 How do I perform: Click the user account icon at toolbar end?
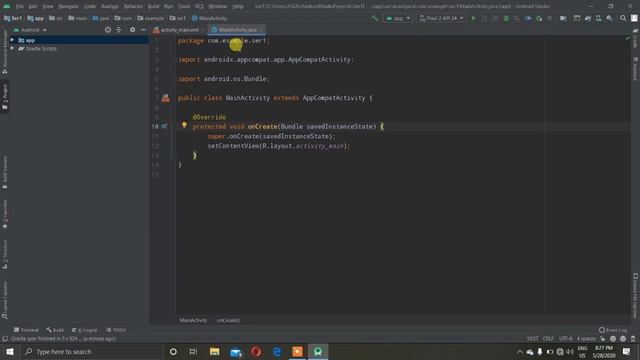(634, 18)
